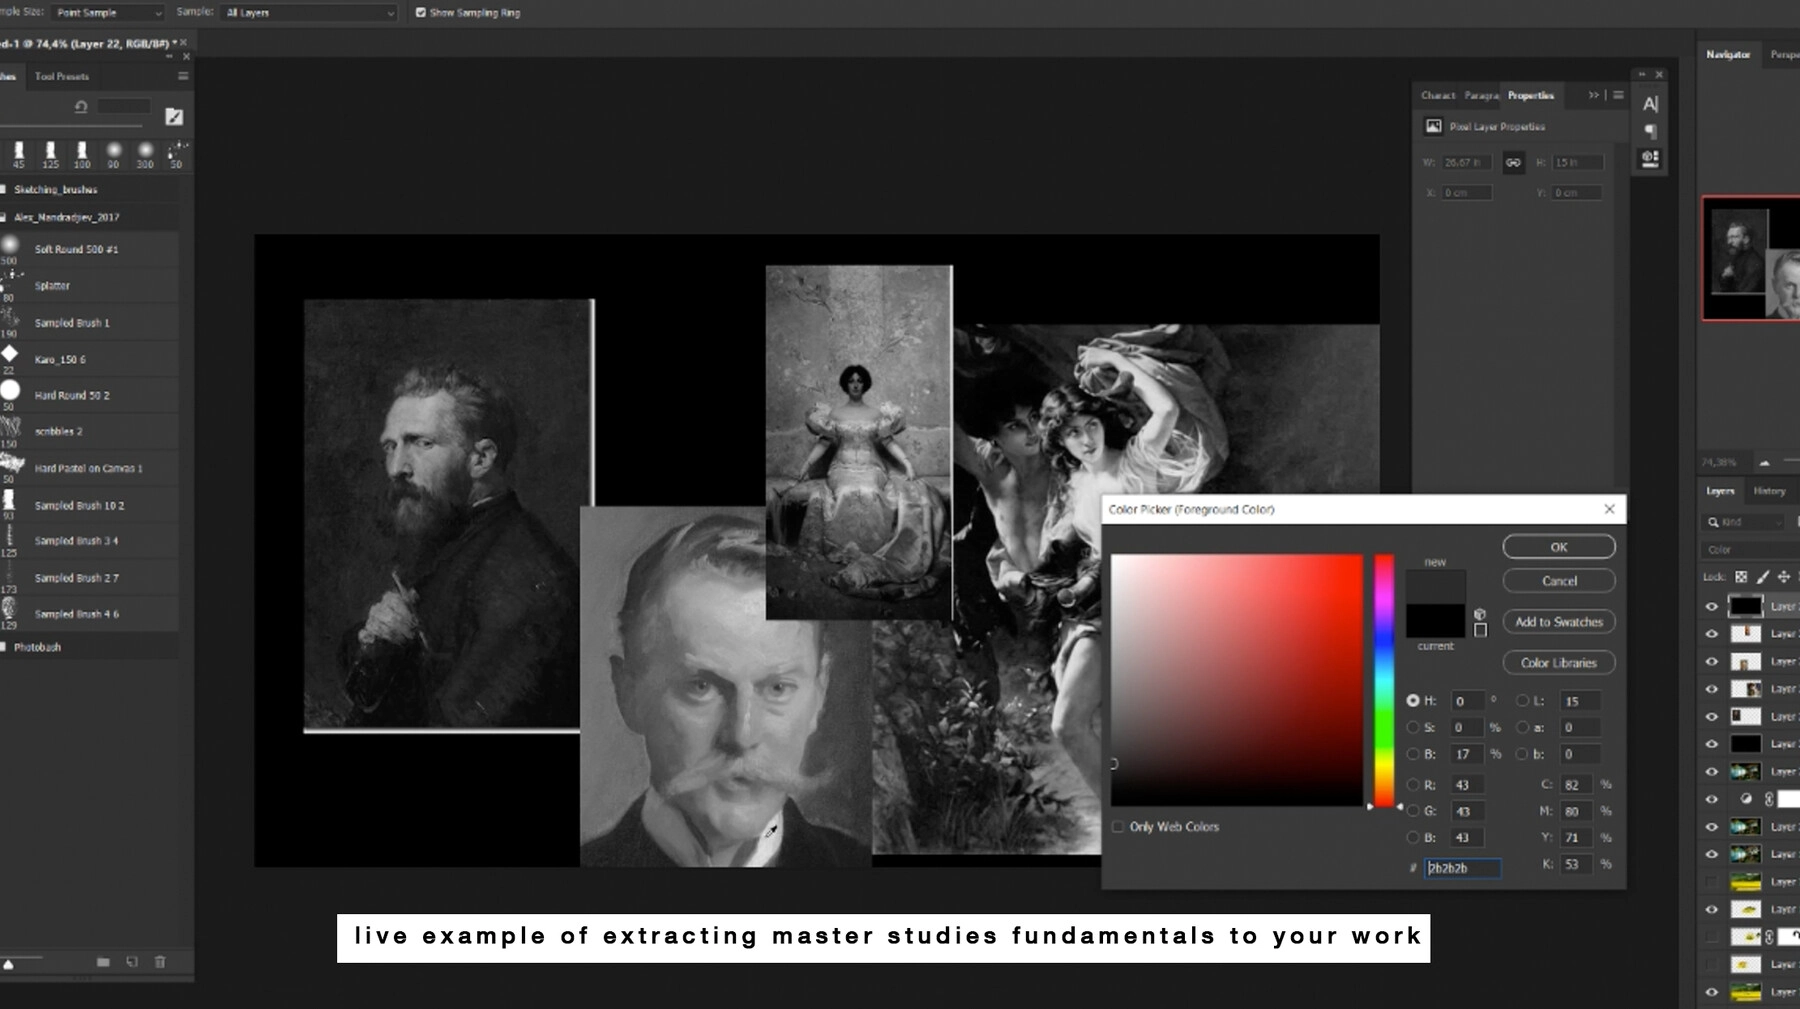Expand hidden tabs with the >> chevron

pyautogui.click(x=1593, y=95)
